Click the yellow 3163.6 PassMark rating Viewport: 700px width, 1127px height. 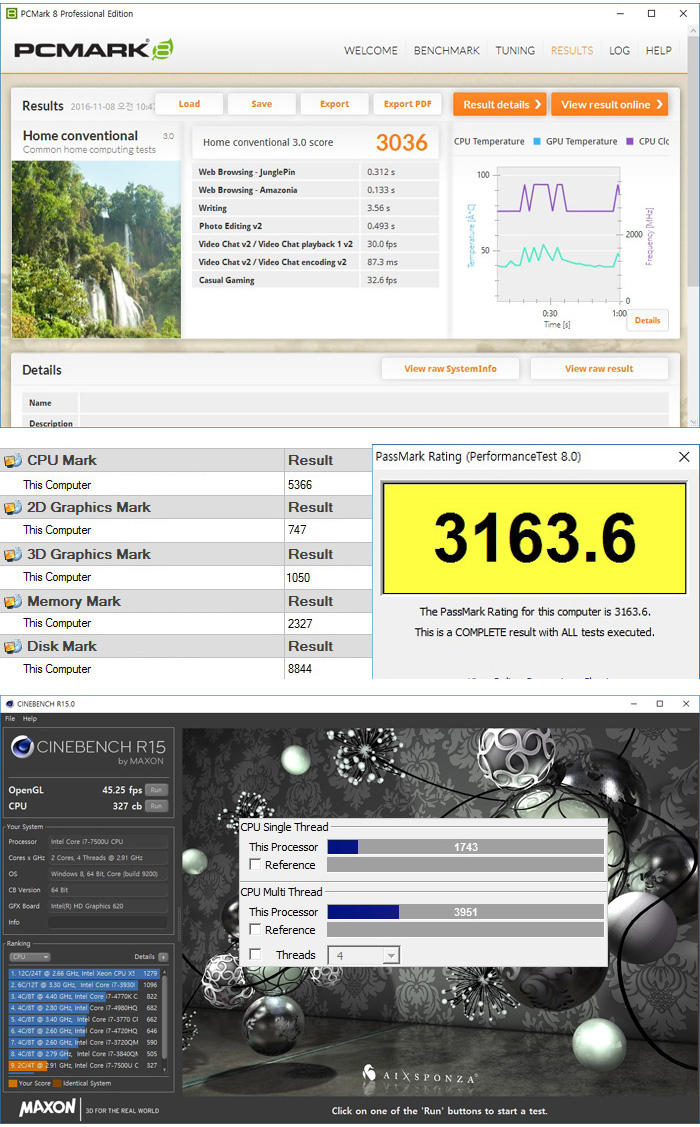pyautogui.click(x=535, y=538)
